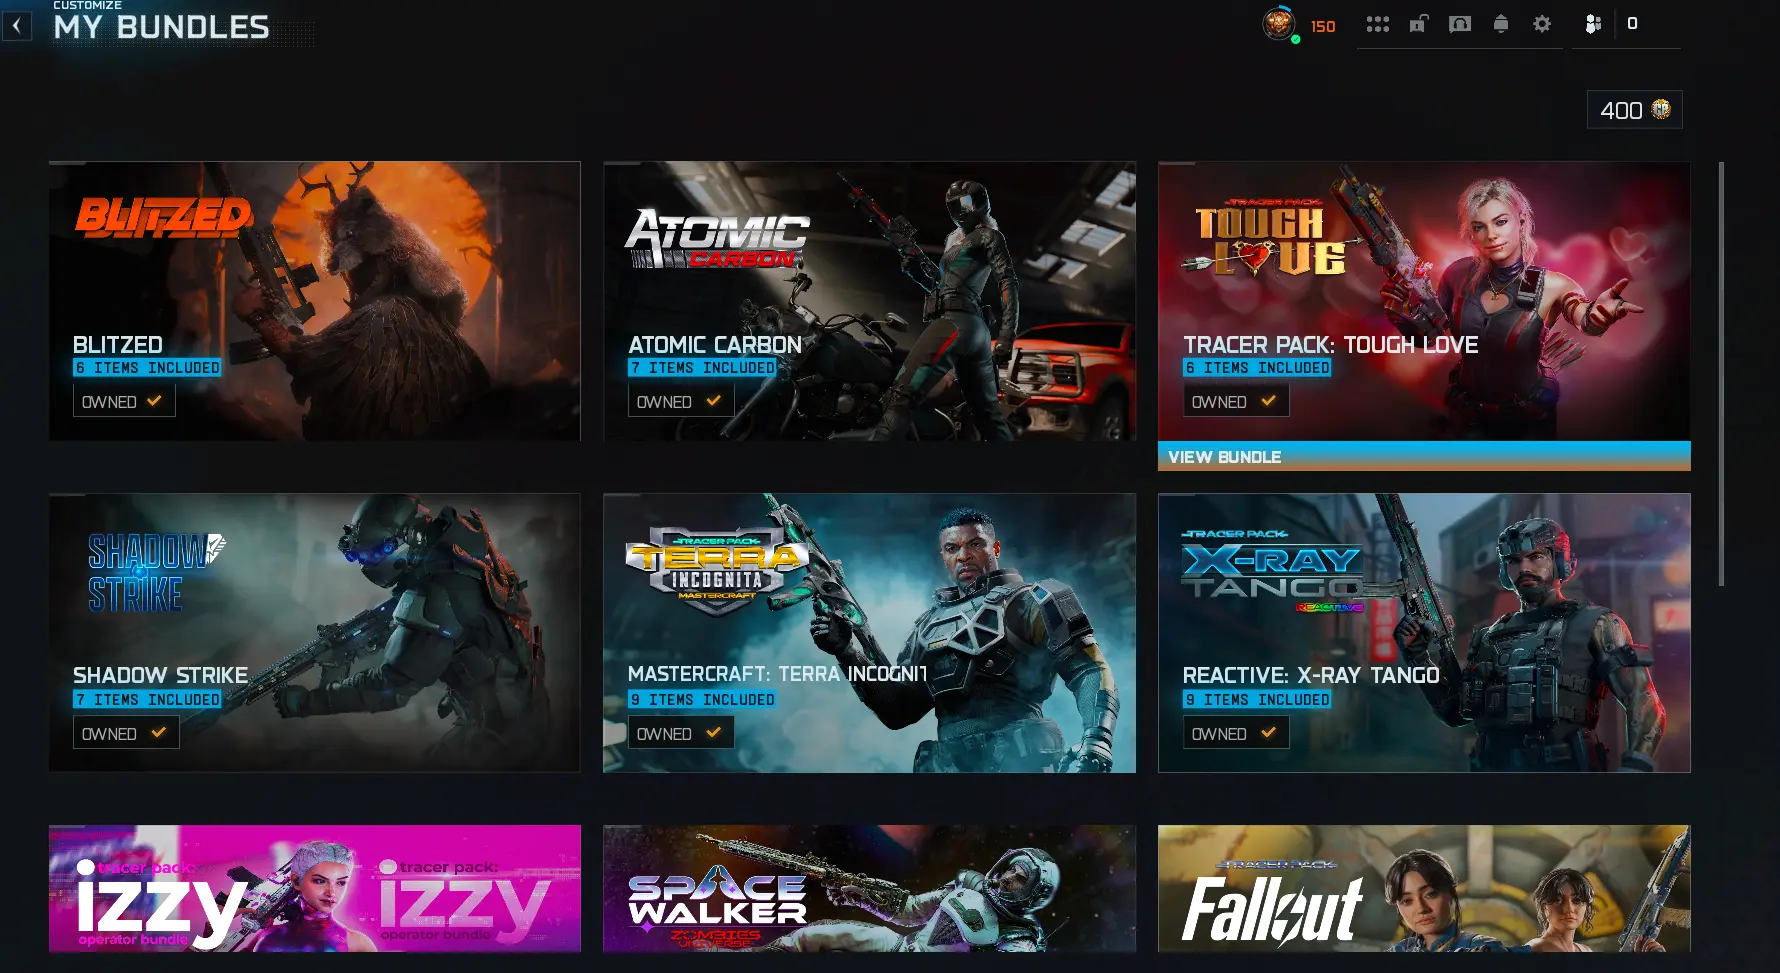Screen dimensions: 1780x973
Task: Click the SHADOW STRIKE title text
Action: pos(161,675)
